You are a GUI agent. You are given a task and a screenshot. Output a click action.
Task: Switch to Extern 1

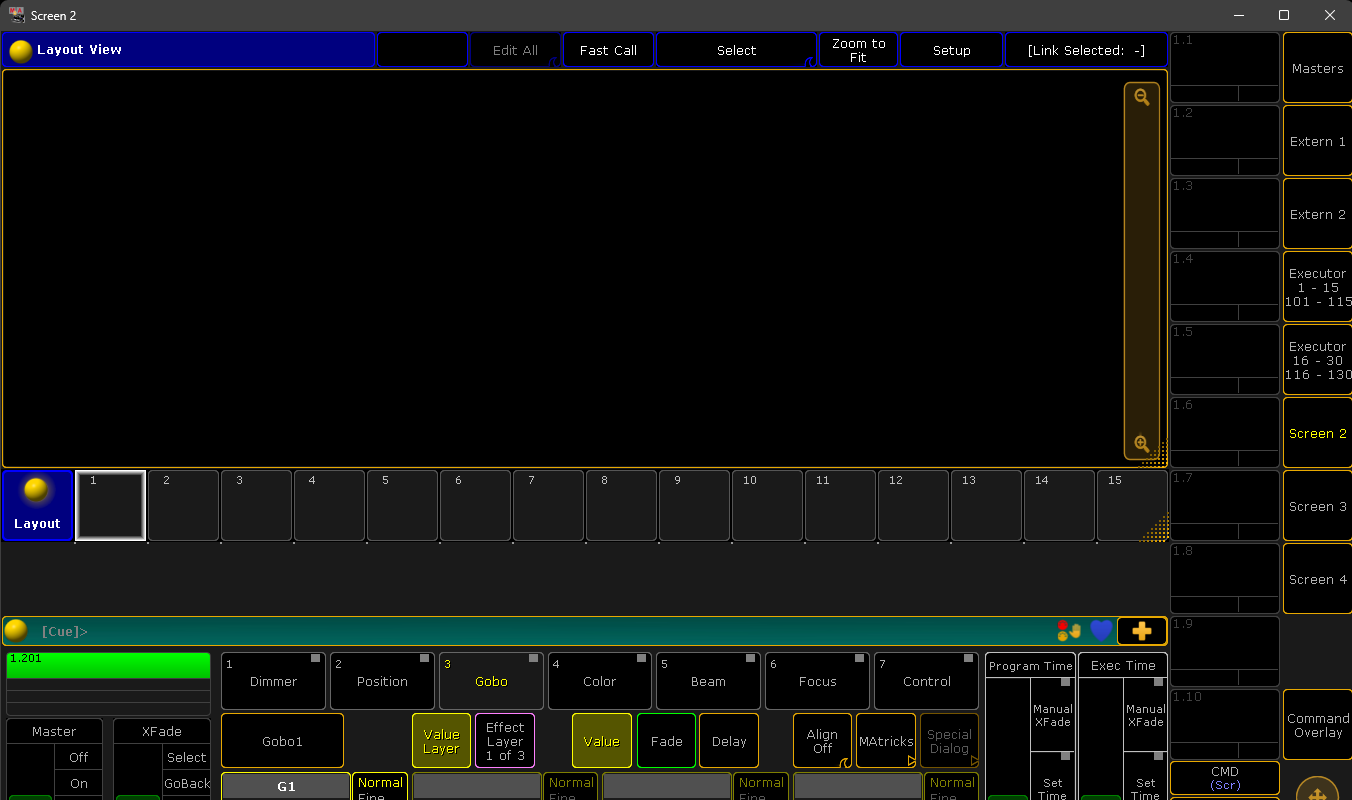click(x=1317, y=141)
